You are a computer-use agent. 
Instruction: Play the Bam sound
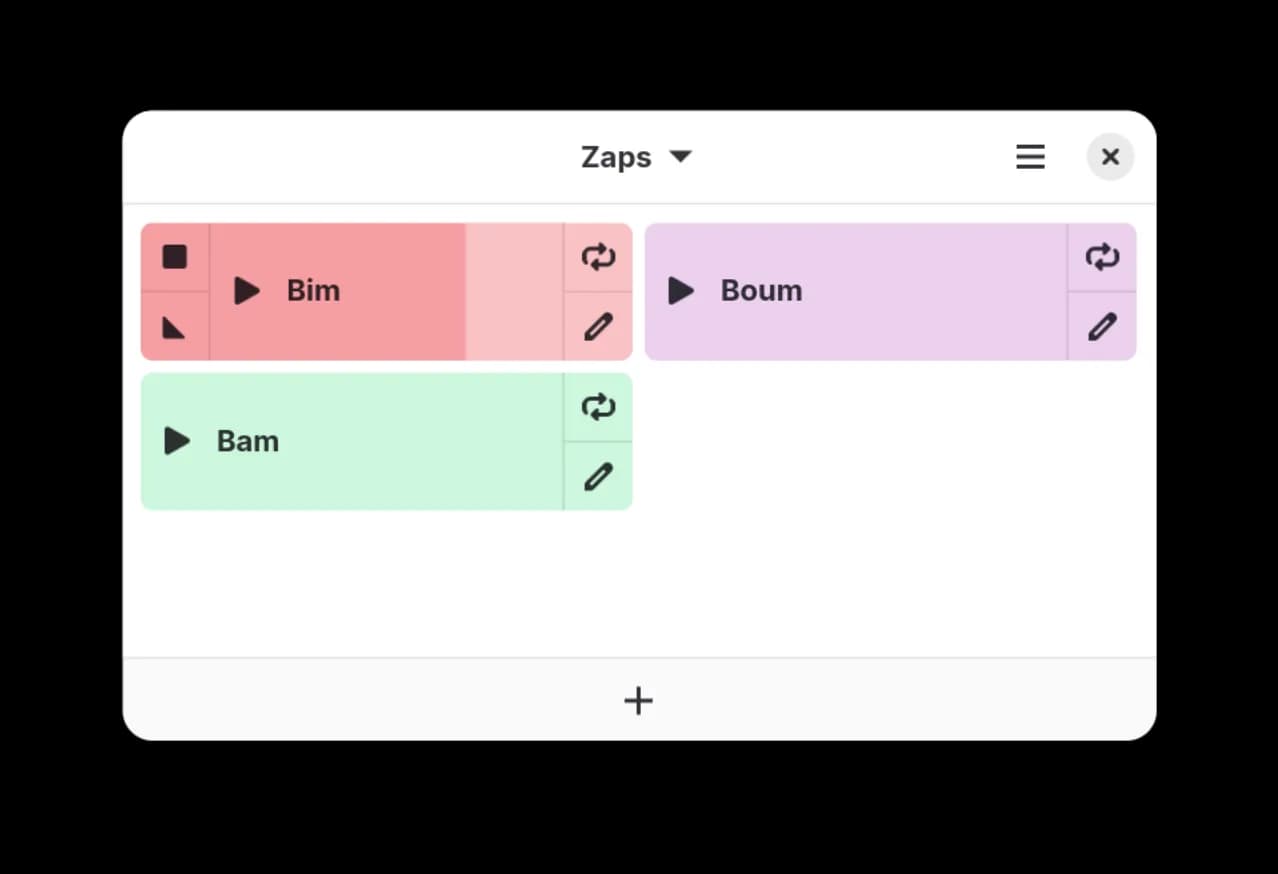click(x=177, y=441)
